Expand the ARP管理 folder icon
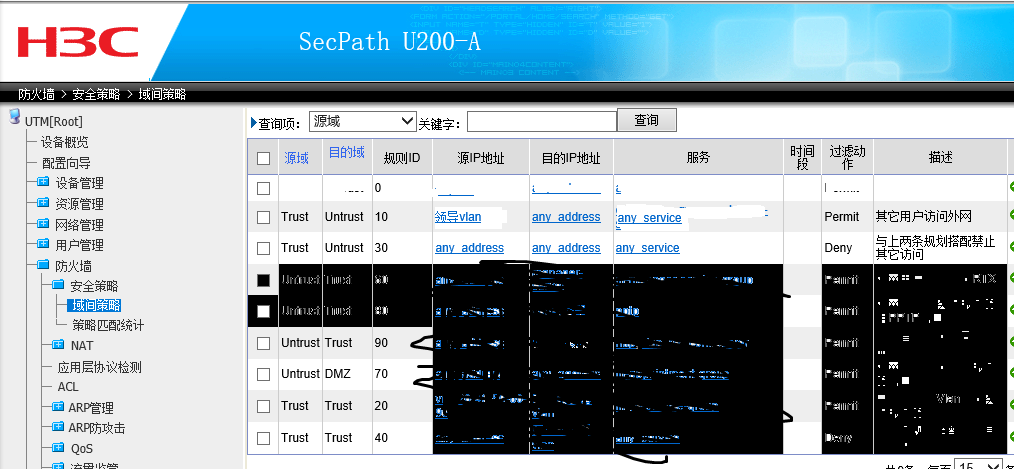The height and width of the screenshot is (474, 1018). (58, 407)
